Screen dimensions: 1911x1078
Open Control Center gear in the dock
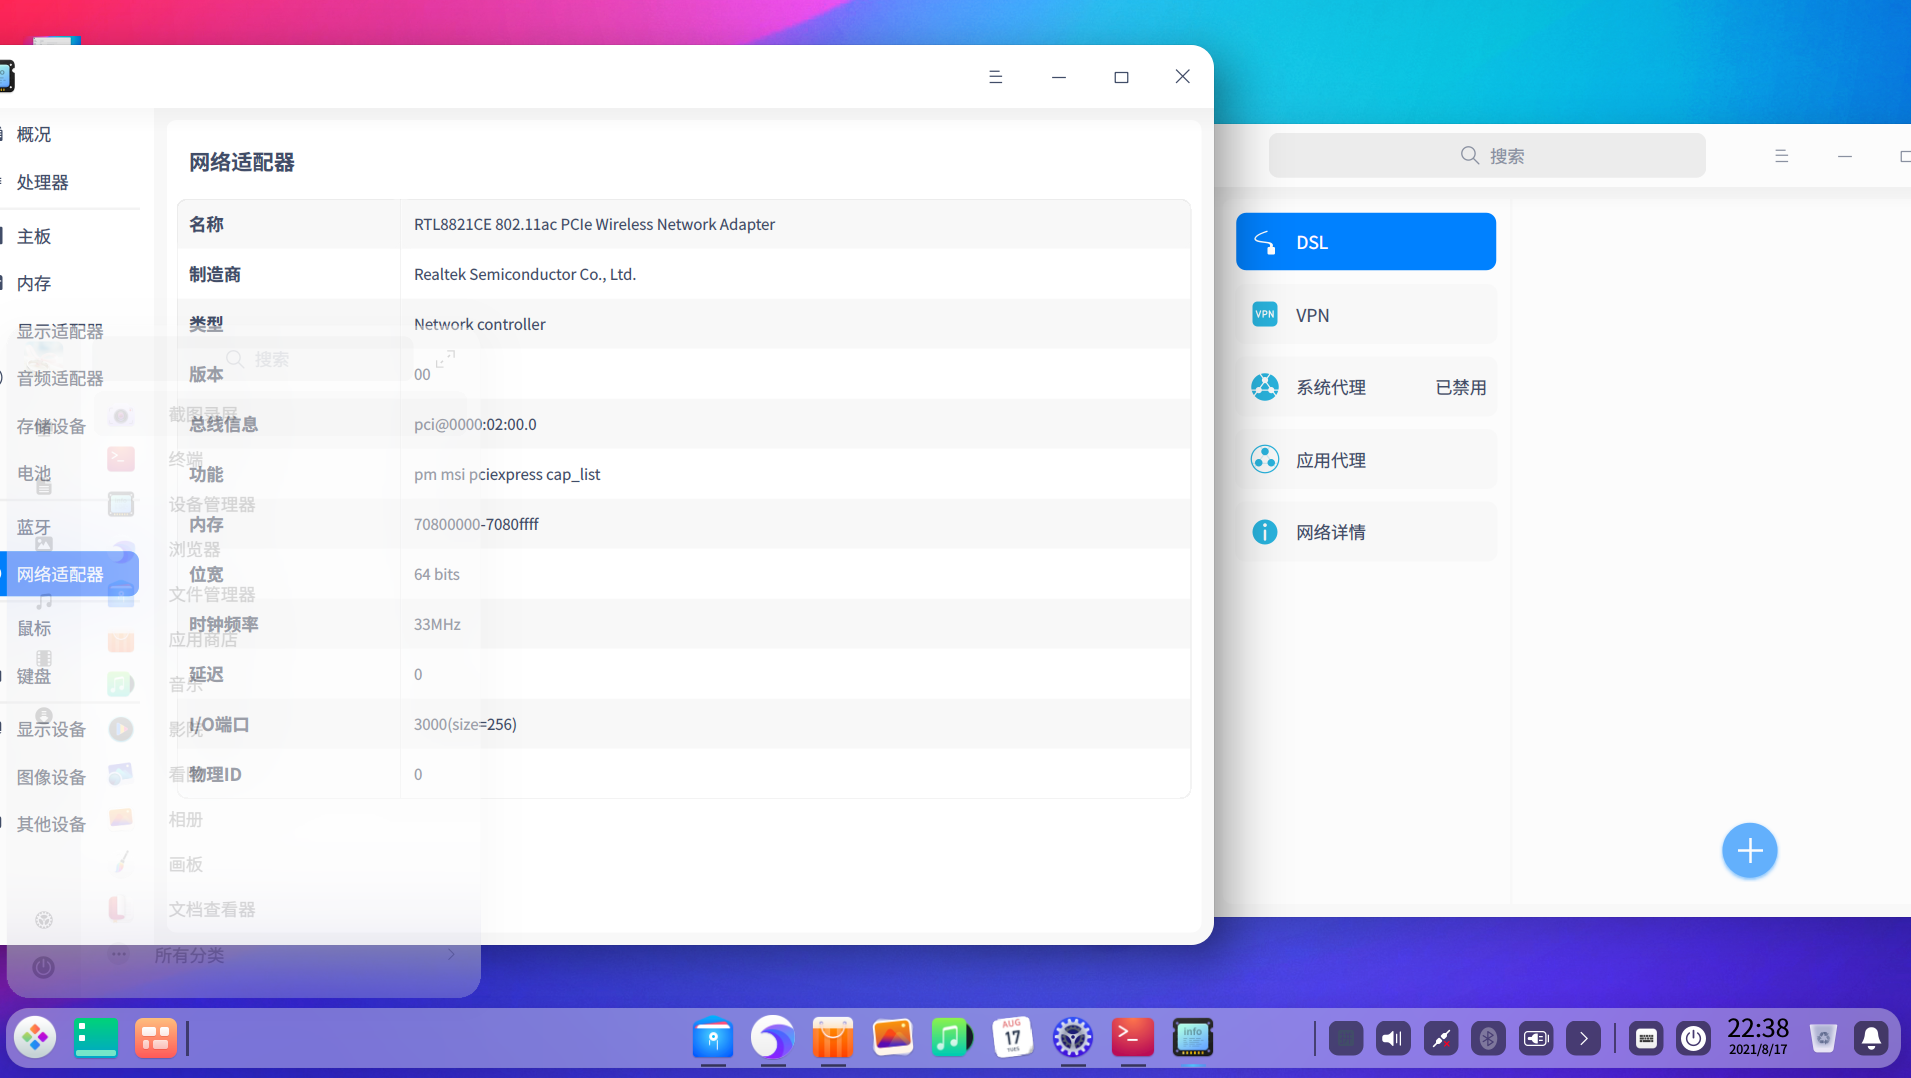[x=1073, y=1038]
